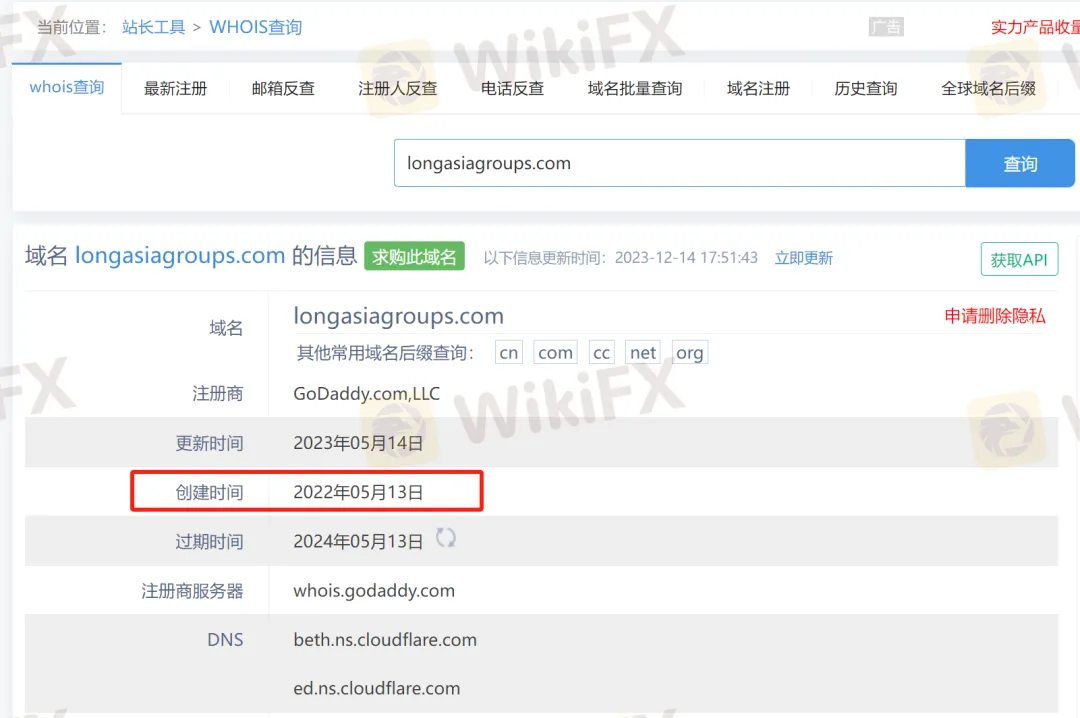Screen dimensions: 1080x718
Task: Click the creation date 2022年05月13日
Action: pyautogui.click(x=358, y=492)
